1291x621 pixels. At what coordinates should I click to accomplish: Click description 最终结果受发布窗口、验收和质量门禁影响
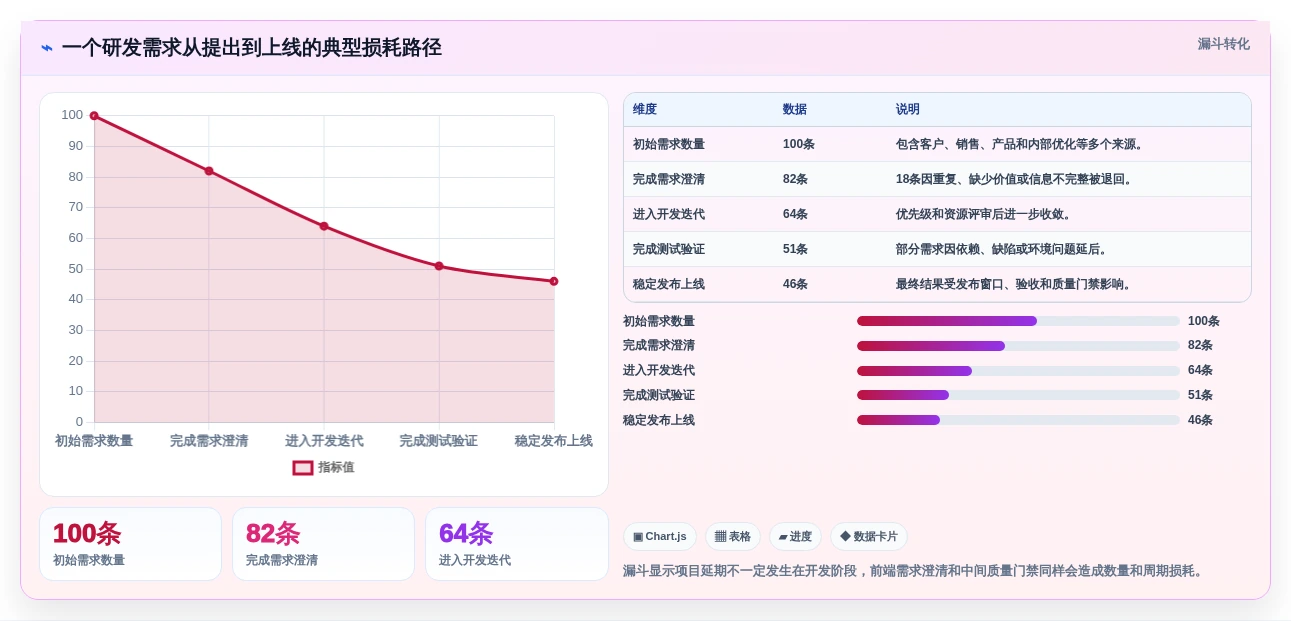pos(1015,284)
